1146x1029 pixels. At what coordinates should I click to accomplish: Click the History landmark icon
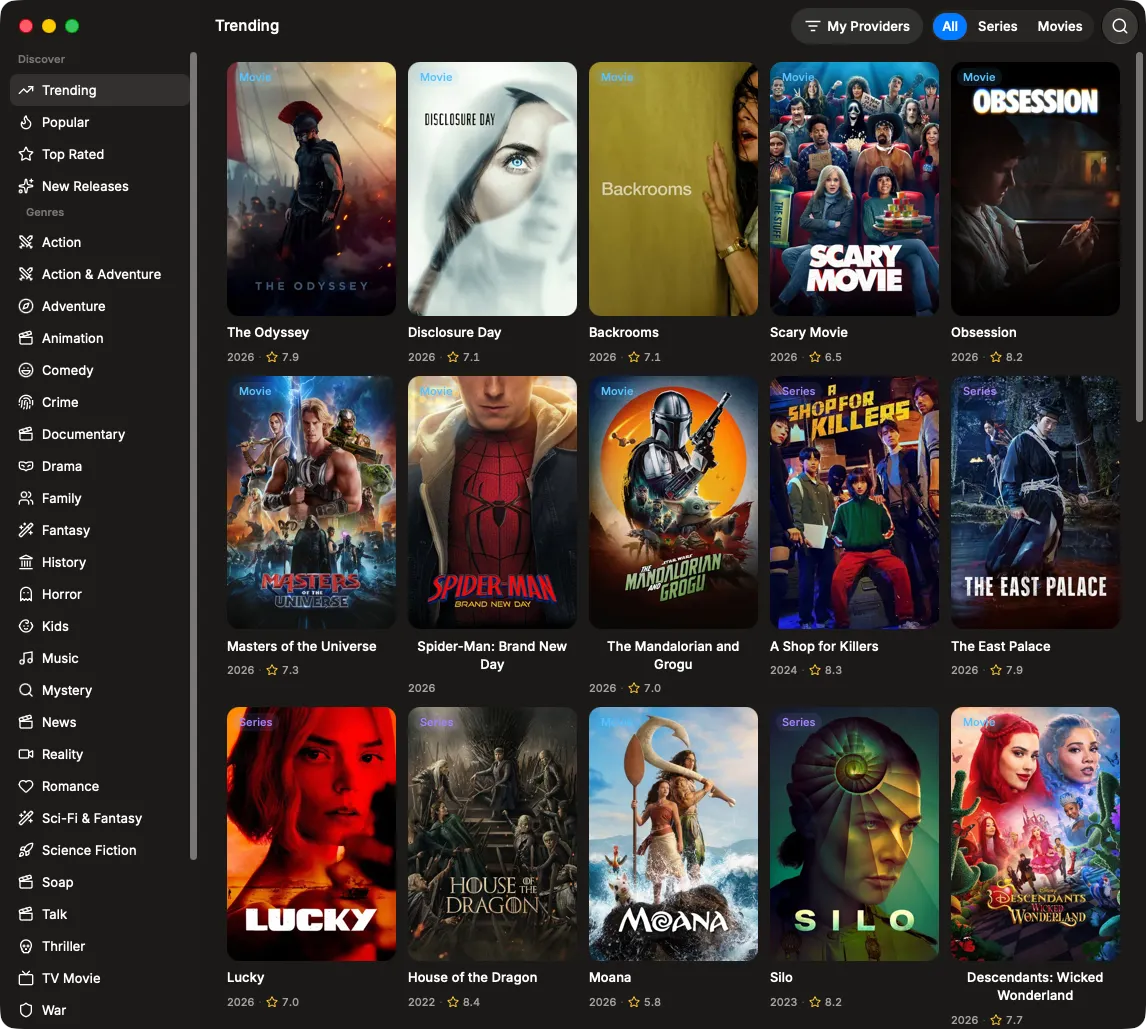click(x=26, y=562)
